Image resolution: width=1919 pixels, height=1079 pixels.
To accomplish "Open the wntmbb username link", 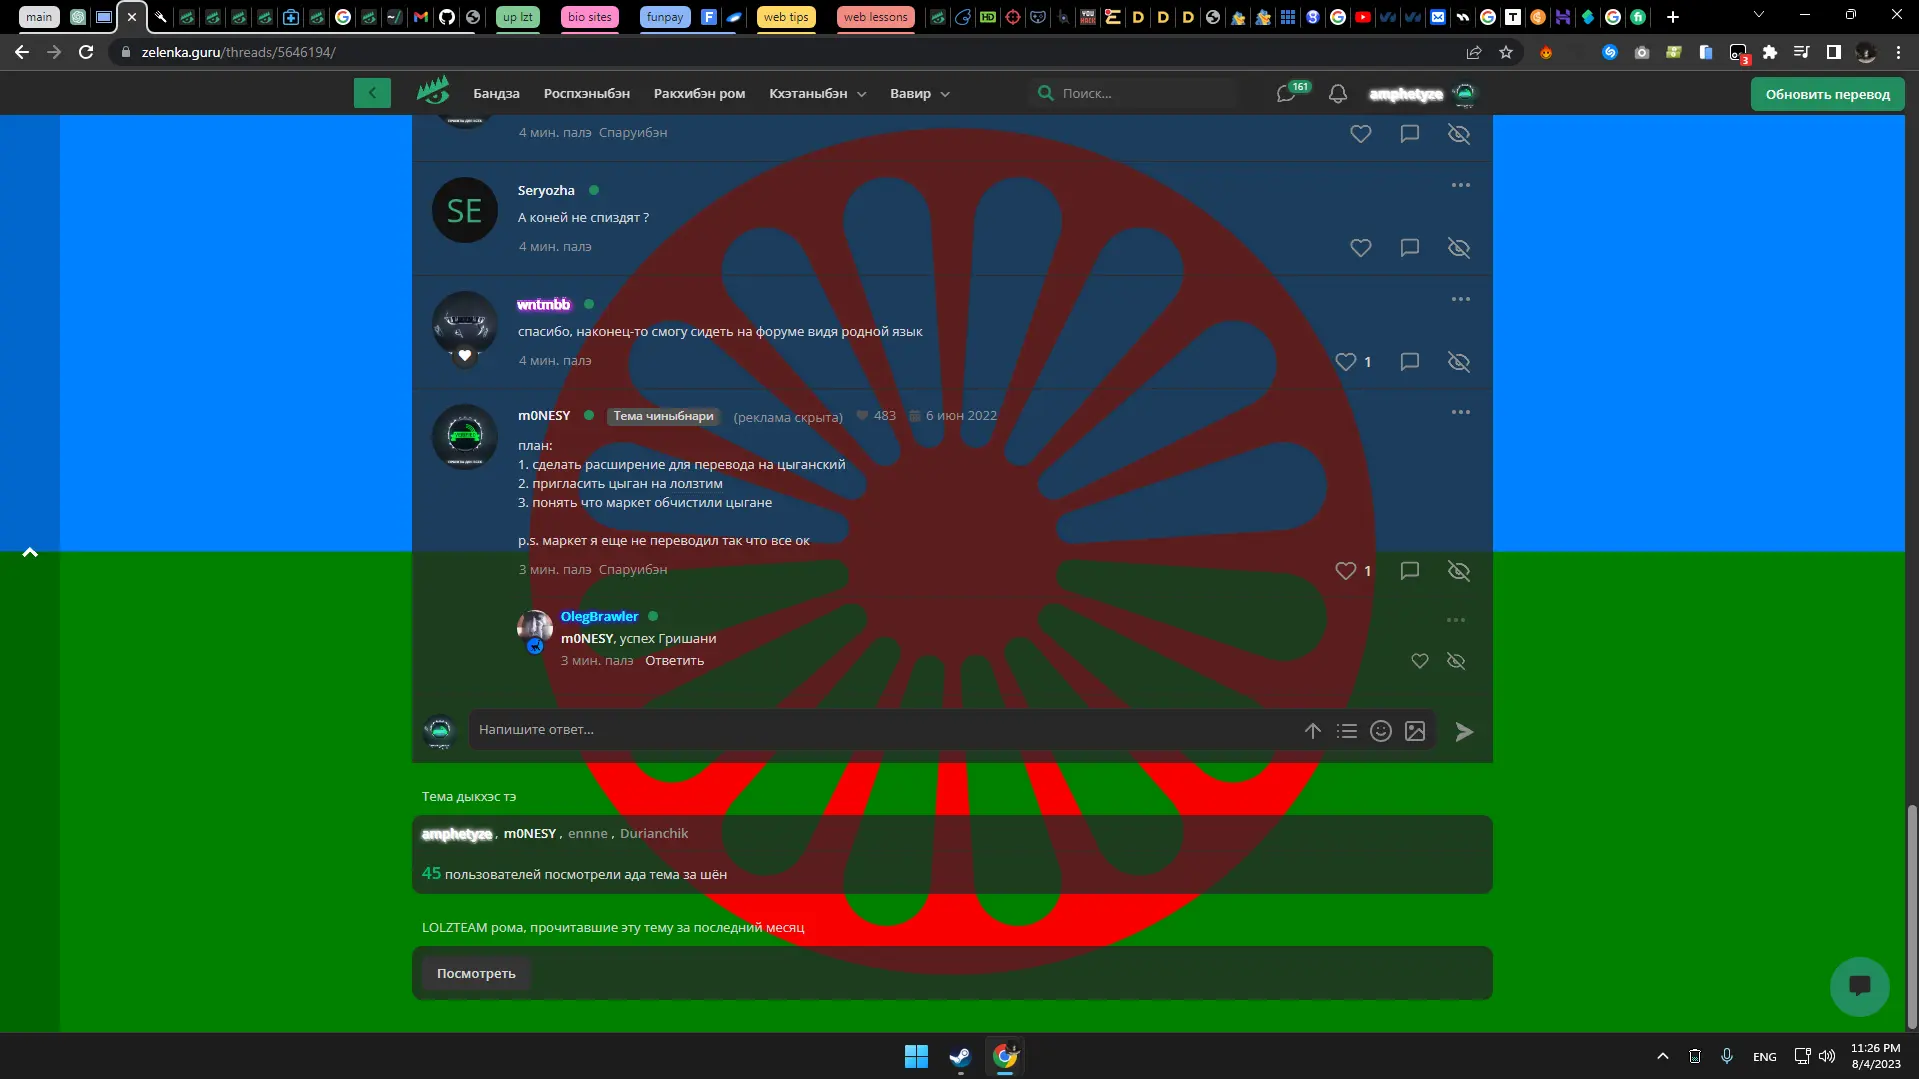I will coord(543,304).
